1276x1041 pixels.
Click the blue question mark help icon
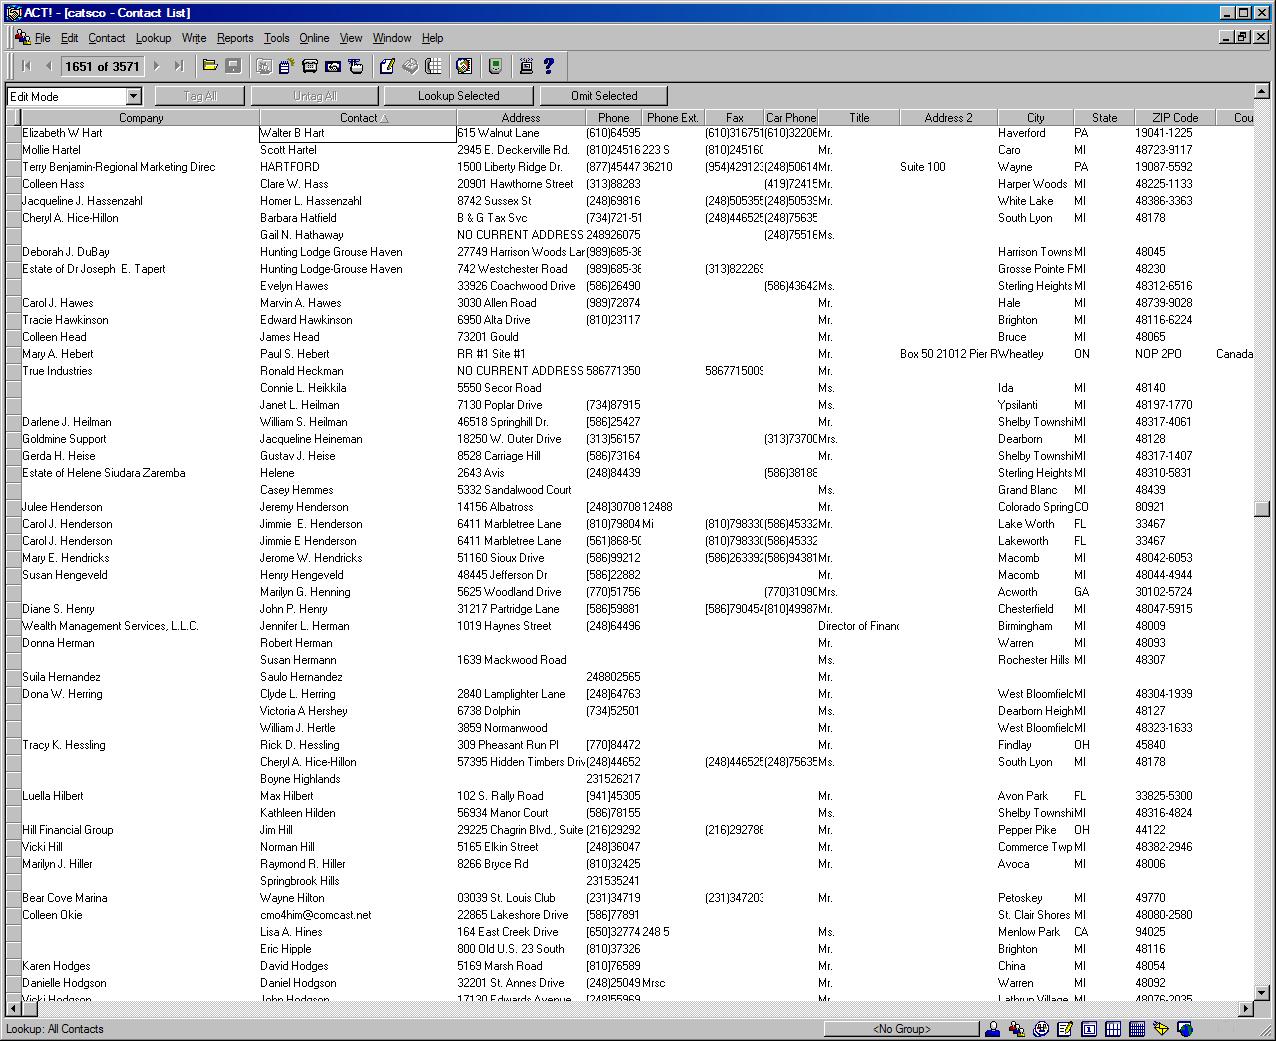548,66
